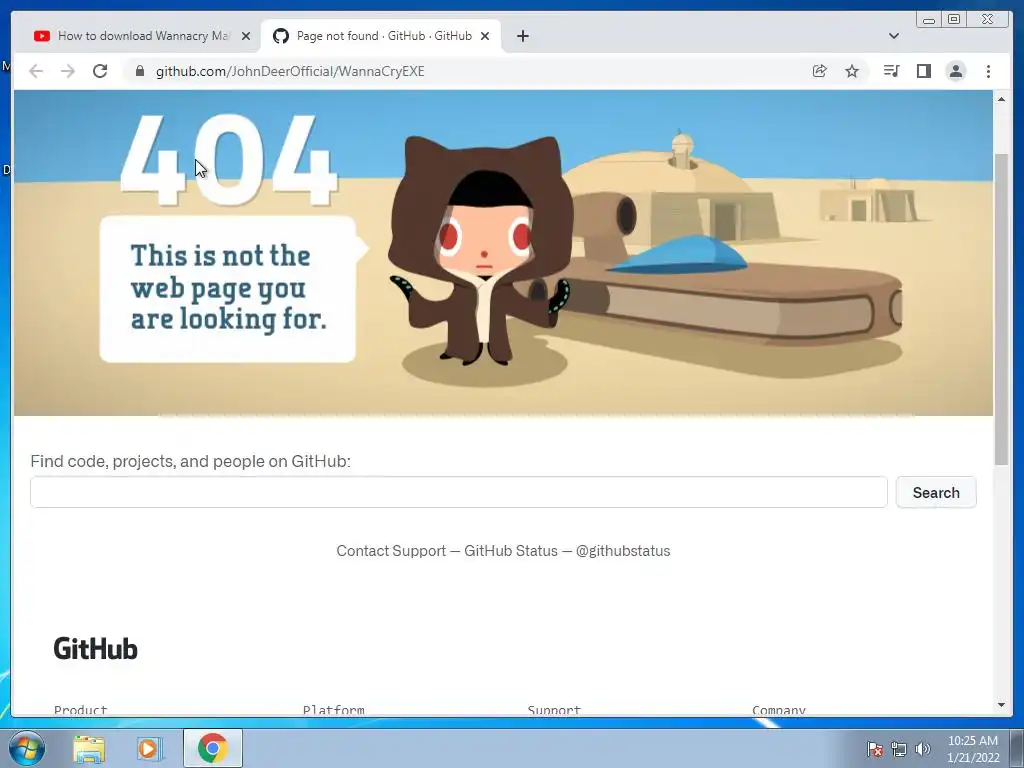Viewport: 1024px width, 768px height.
Task: Click the GitHub logo in the footer
Action: pos(95,648)
